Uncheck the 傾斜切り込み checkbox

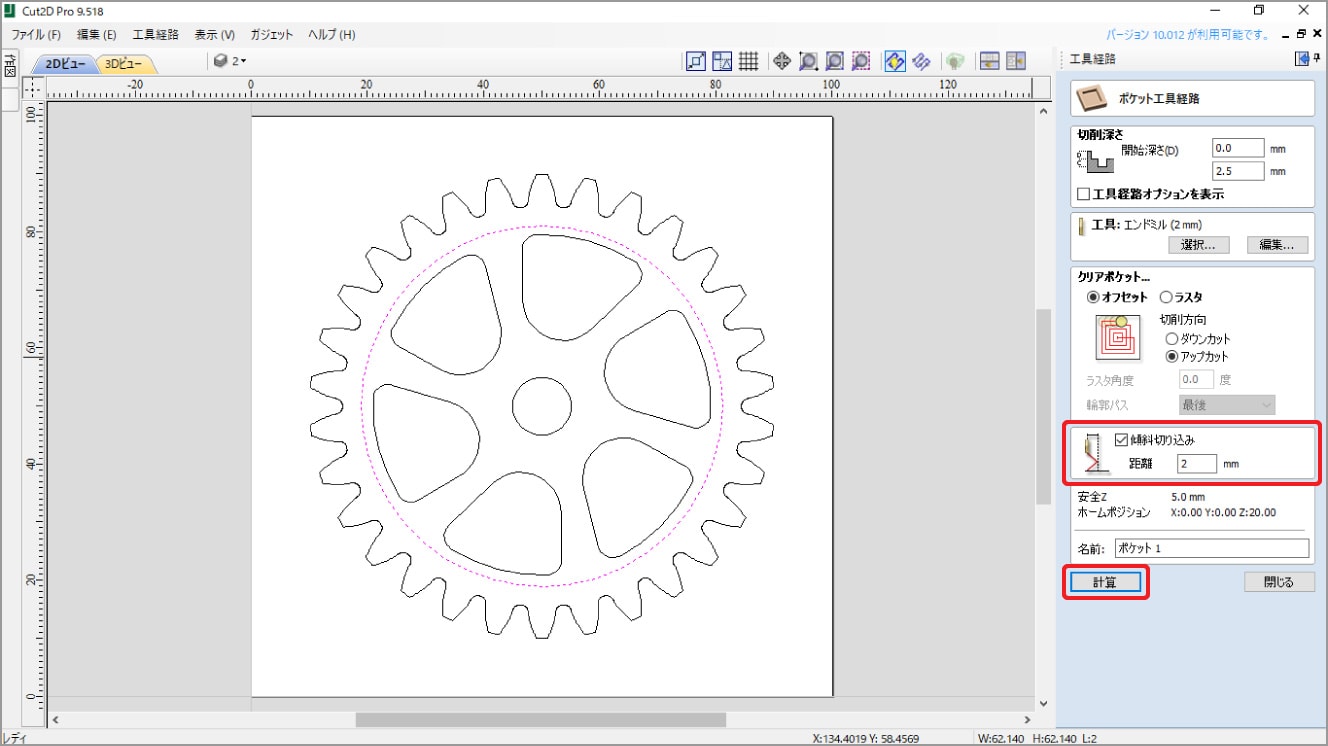coord(1121,439)
